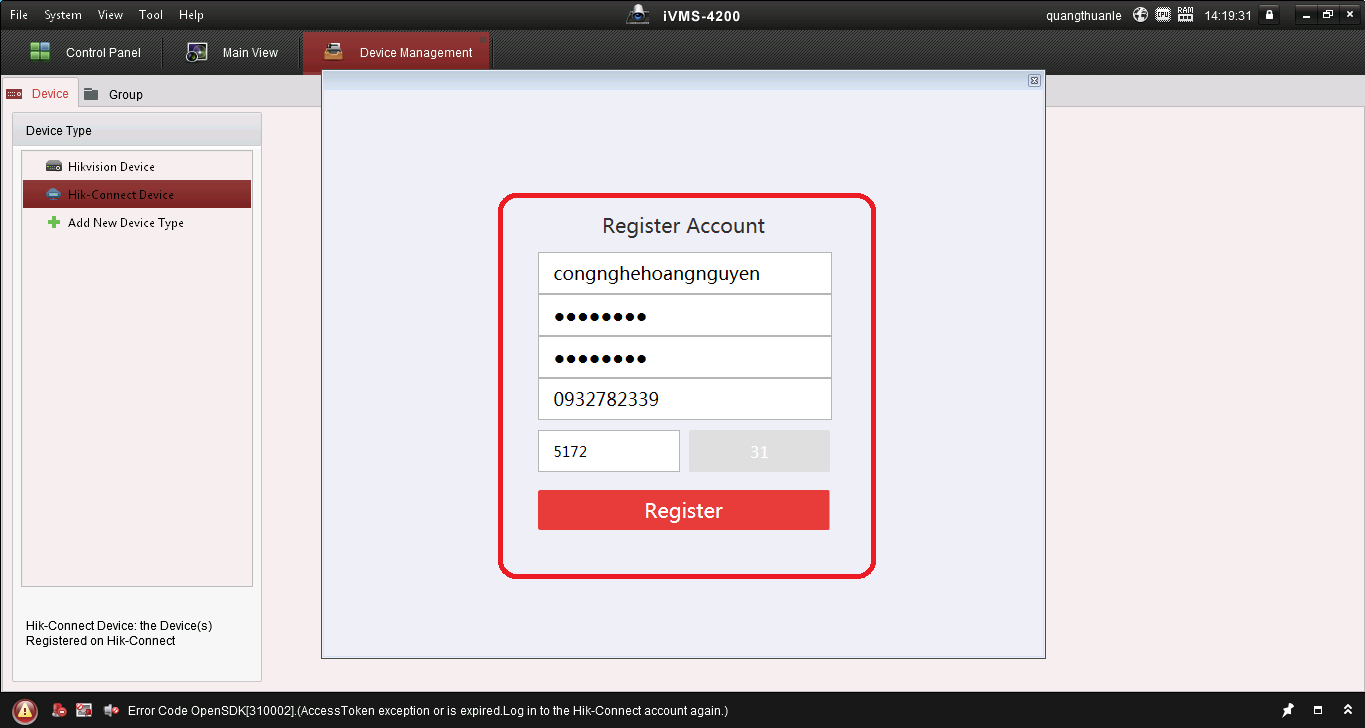Image resolution: width=1365 pixels, height=728 pixels.
Task: Toggle the muted alarm sound speaker icon
Action: tap(109, 710)
